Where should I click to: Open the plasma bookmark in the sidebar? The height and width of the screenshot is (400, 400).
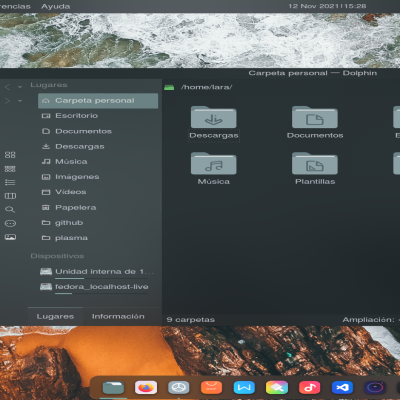(x=98, y=238)
